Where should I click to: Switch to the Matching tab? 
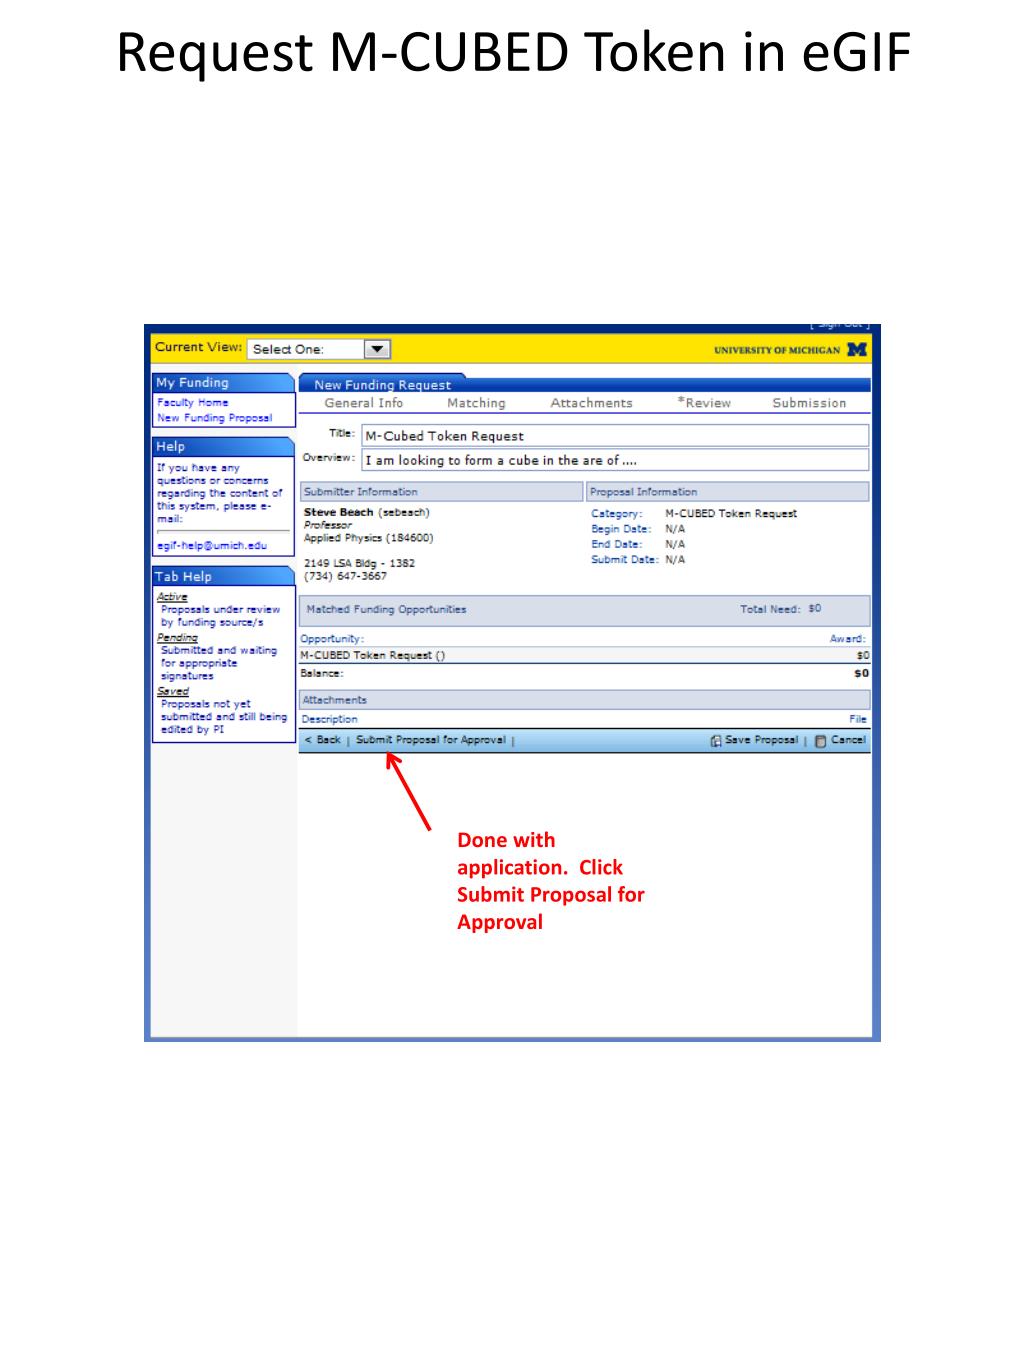click(476, 403)
